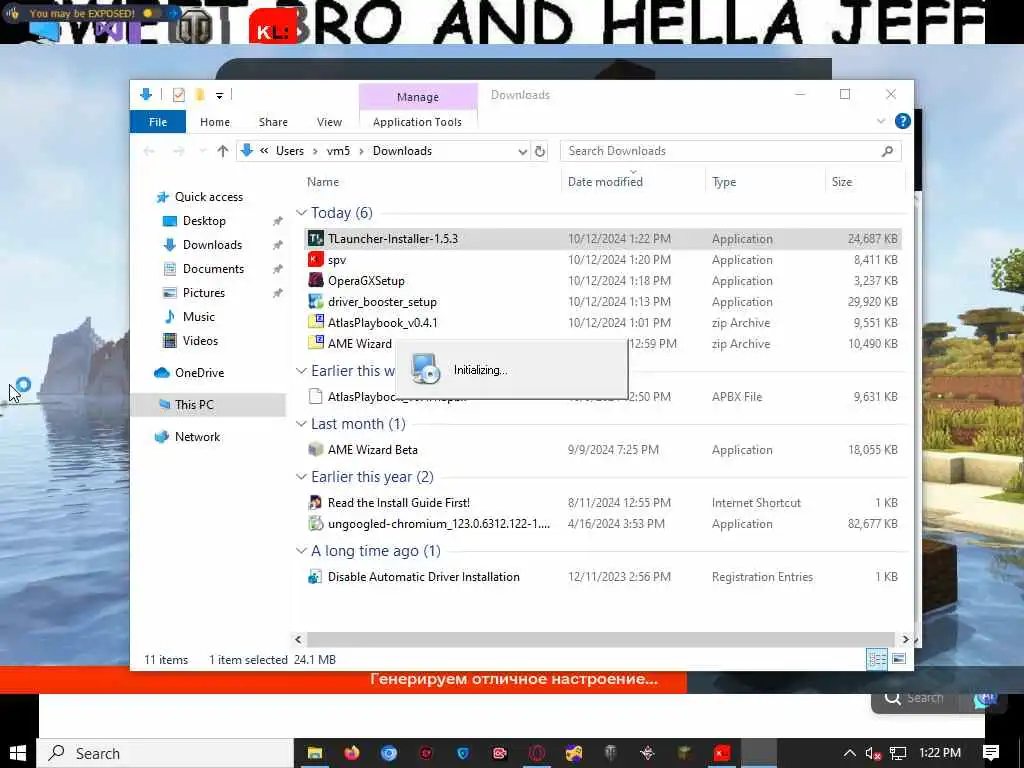Click the Properties quick access toolbar icon

pyautogui.click(x=178, y=95)
